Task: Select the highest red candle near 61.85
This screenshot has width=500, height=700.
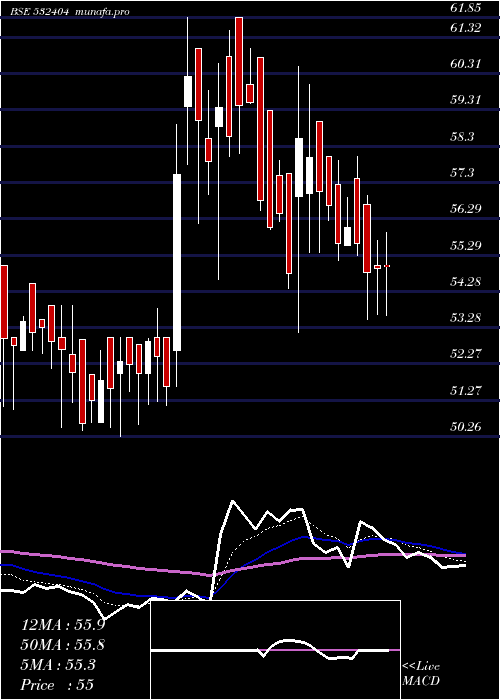Action: [239, 62]
